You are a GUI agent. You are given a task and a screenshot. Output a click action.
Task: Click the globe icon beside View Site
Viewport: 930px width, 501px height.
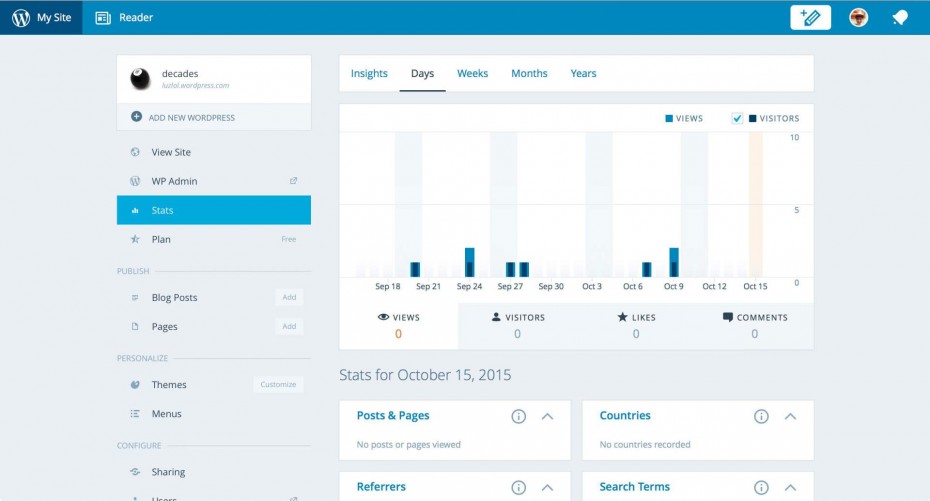(135, 152)
